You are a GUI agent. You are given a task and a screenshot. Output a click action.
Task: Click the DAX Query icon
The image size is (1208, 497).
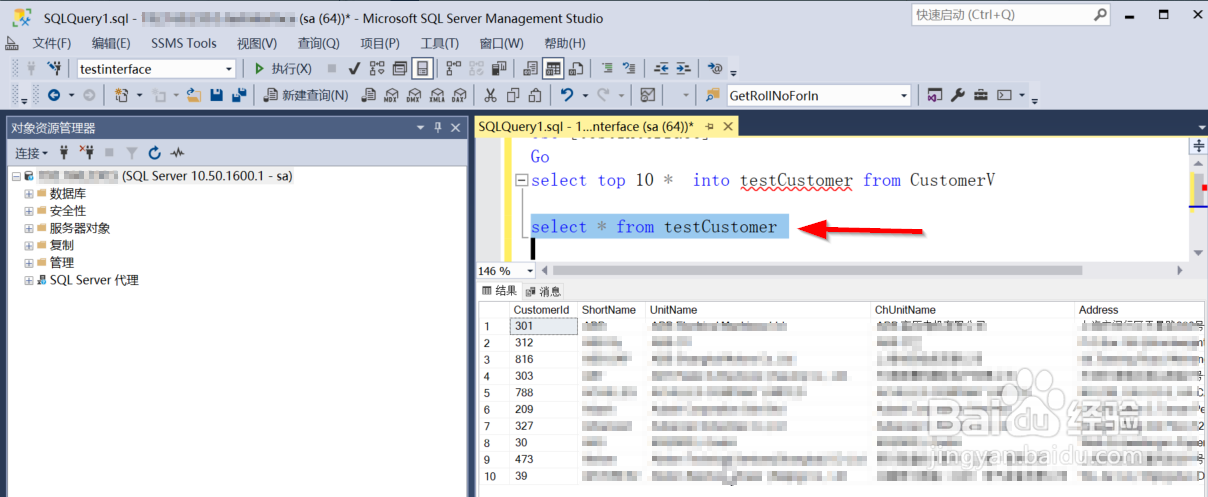459,95
